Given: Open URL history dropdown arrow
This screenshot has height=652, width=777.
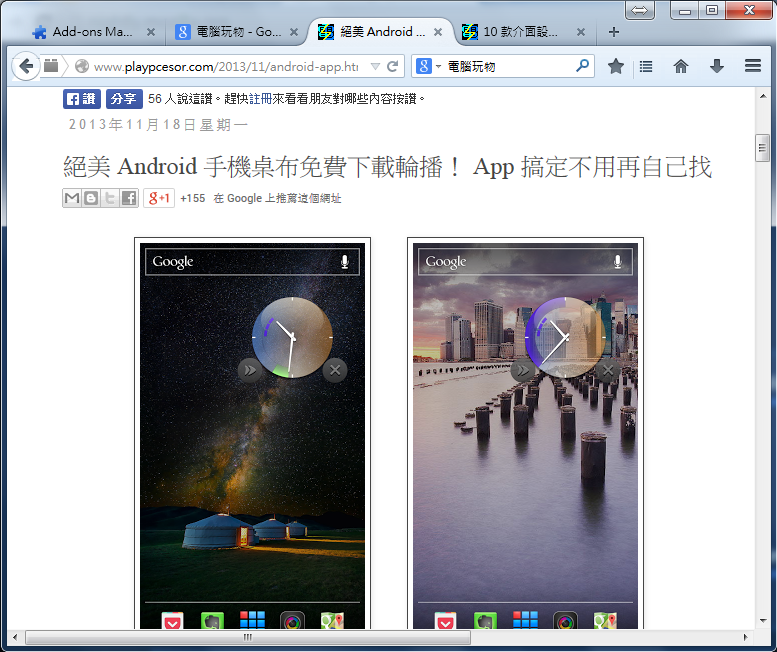Looking at the screenshot, I should (x=375, y=66).
